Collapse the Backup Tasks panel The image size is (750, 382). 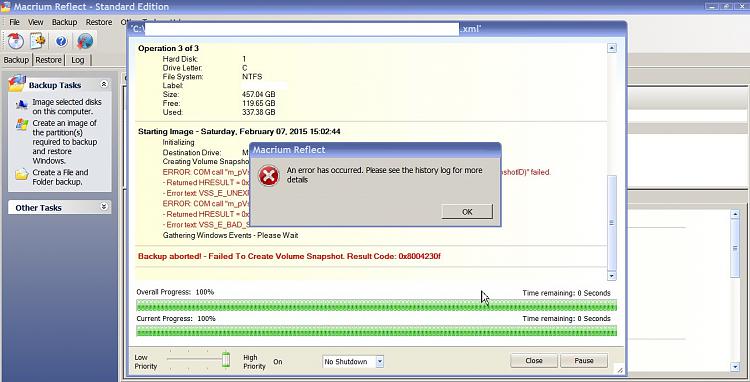(104, 84)
